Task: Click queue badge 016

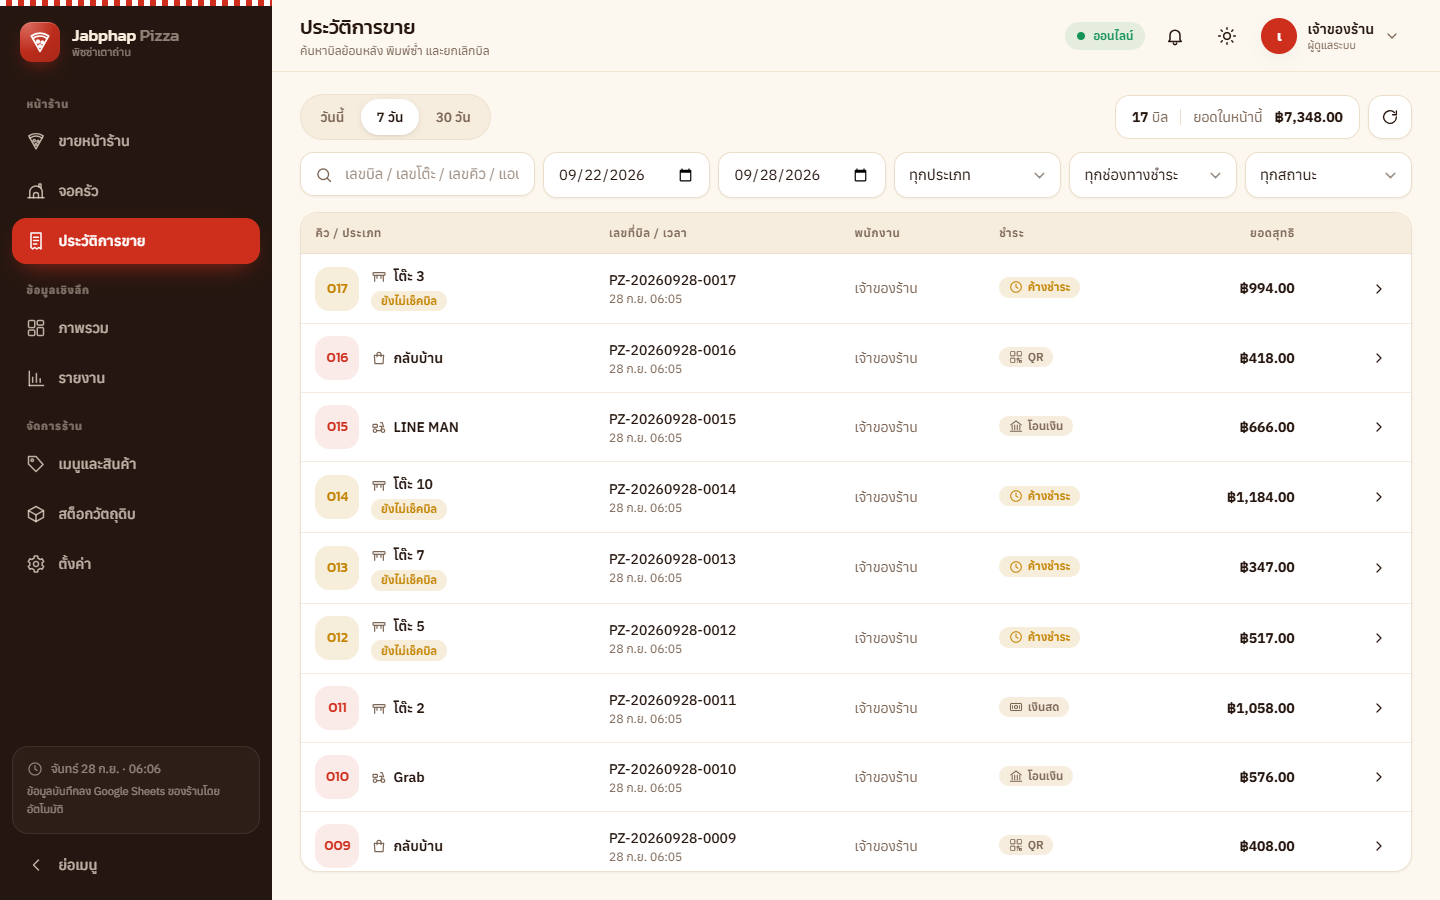Action: click(337, 358)
